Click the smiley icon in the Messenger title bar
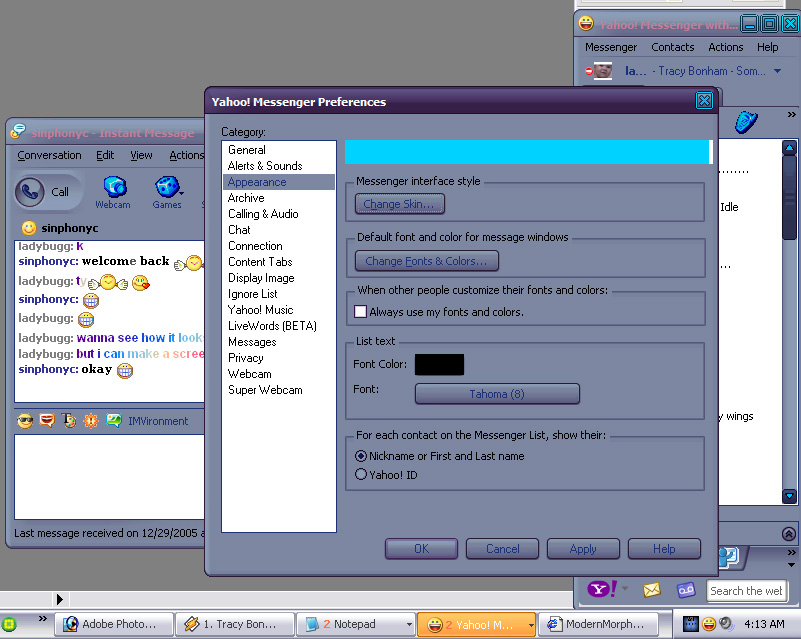Viewport: 801px width, 639px height. [586, 23]
